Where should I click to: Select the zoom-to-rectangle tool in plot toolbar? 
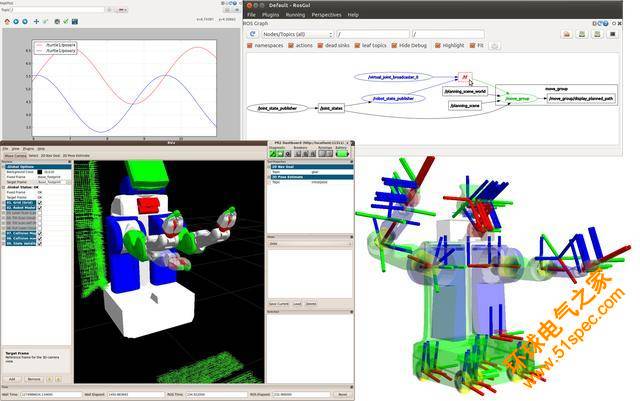coord(45,21)
